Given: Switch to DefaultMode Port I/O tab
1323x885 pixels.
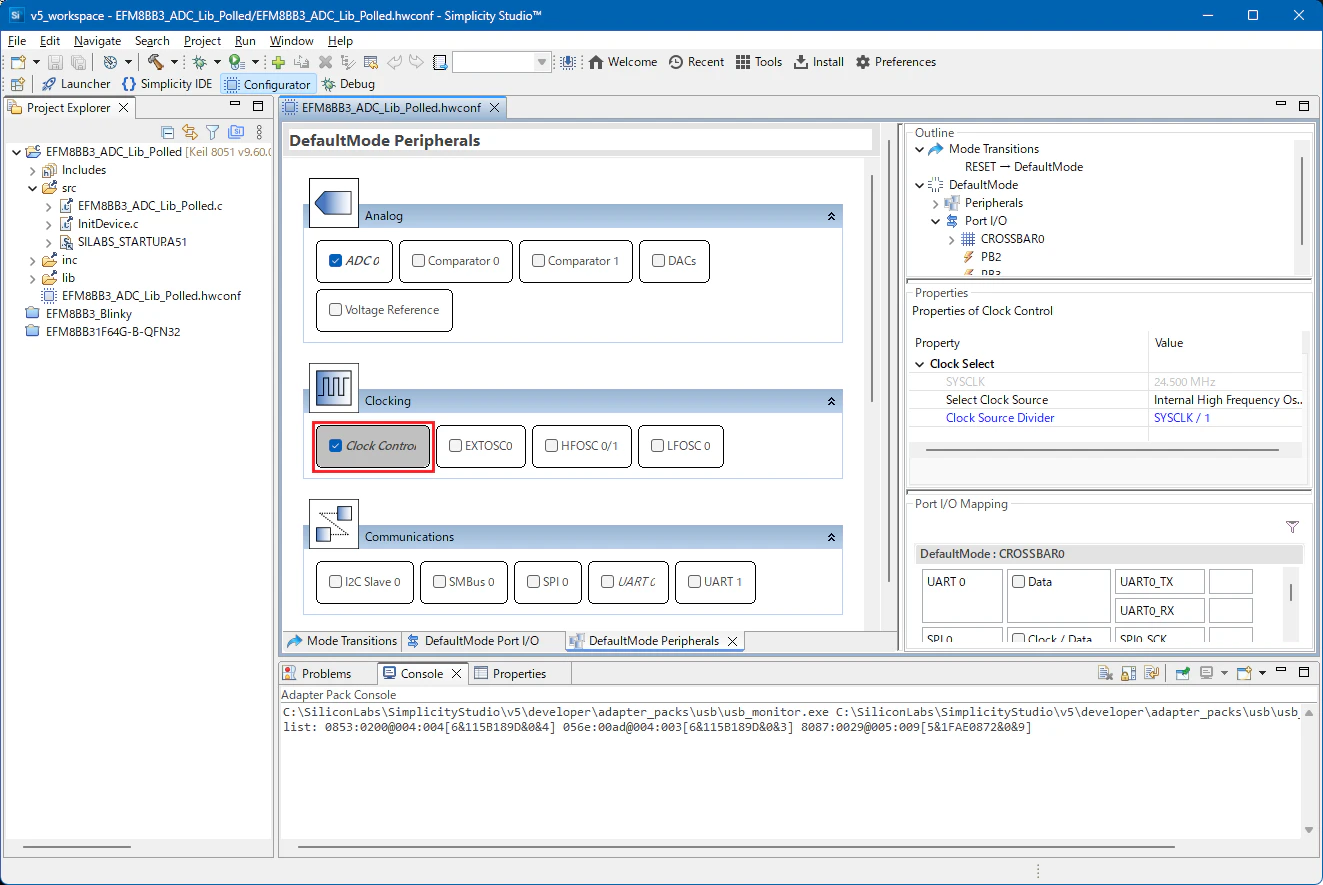Looking at the screenshot, I should click(472, 641).
